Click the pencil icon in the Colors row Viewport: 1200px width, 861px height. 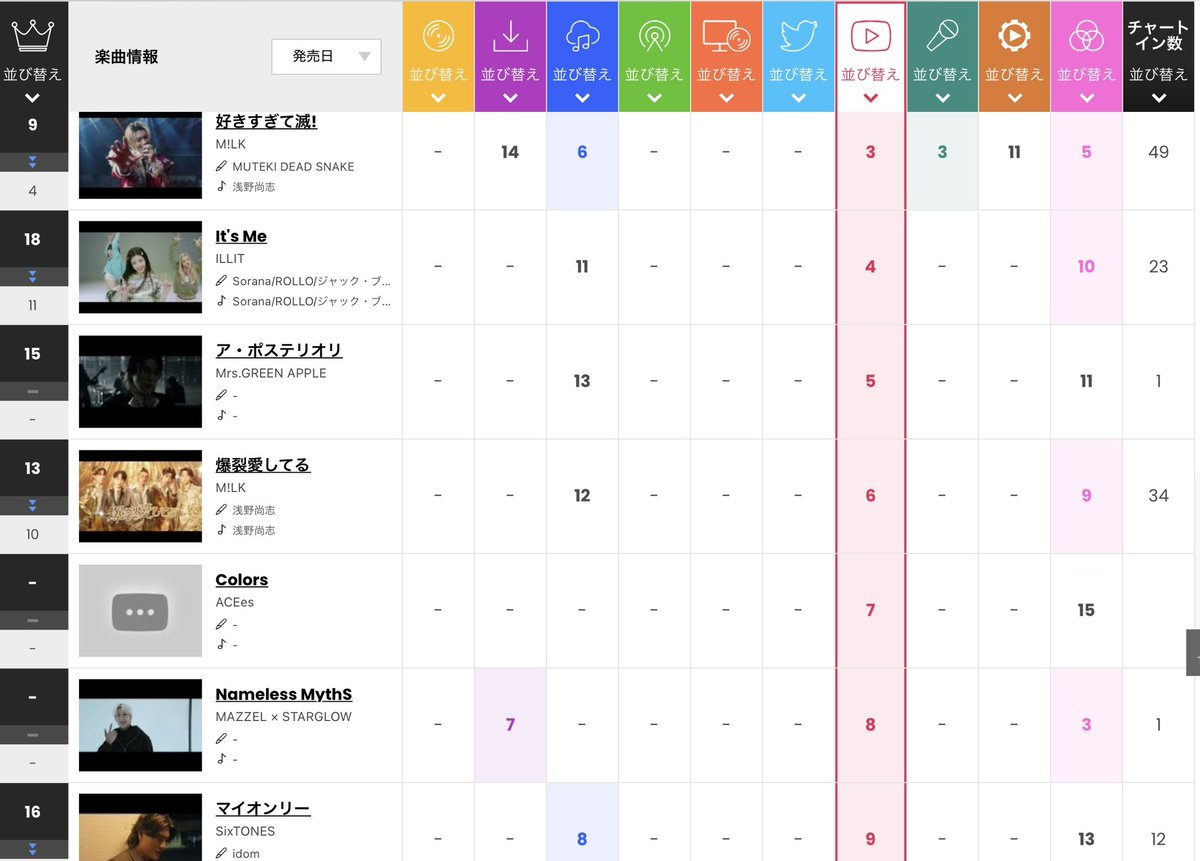[222, 624]
